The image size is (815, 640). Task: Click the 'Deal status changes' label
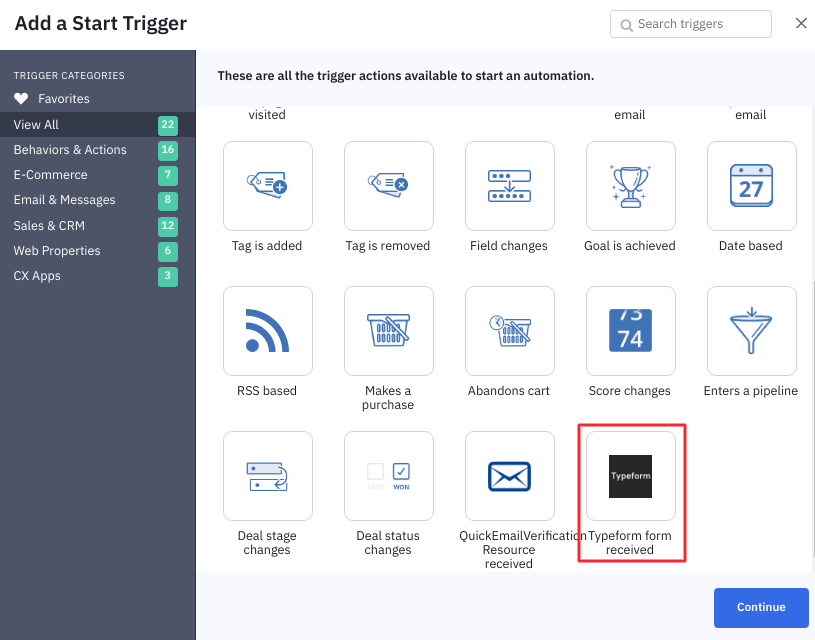pos(388,543)
